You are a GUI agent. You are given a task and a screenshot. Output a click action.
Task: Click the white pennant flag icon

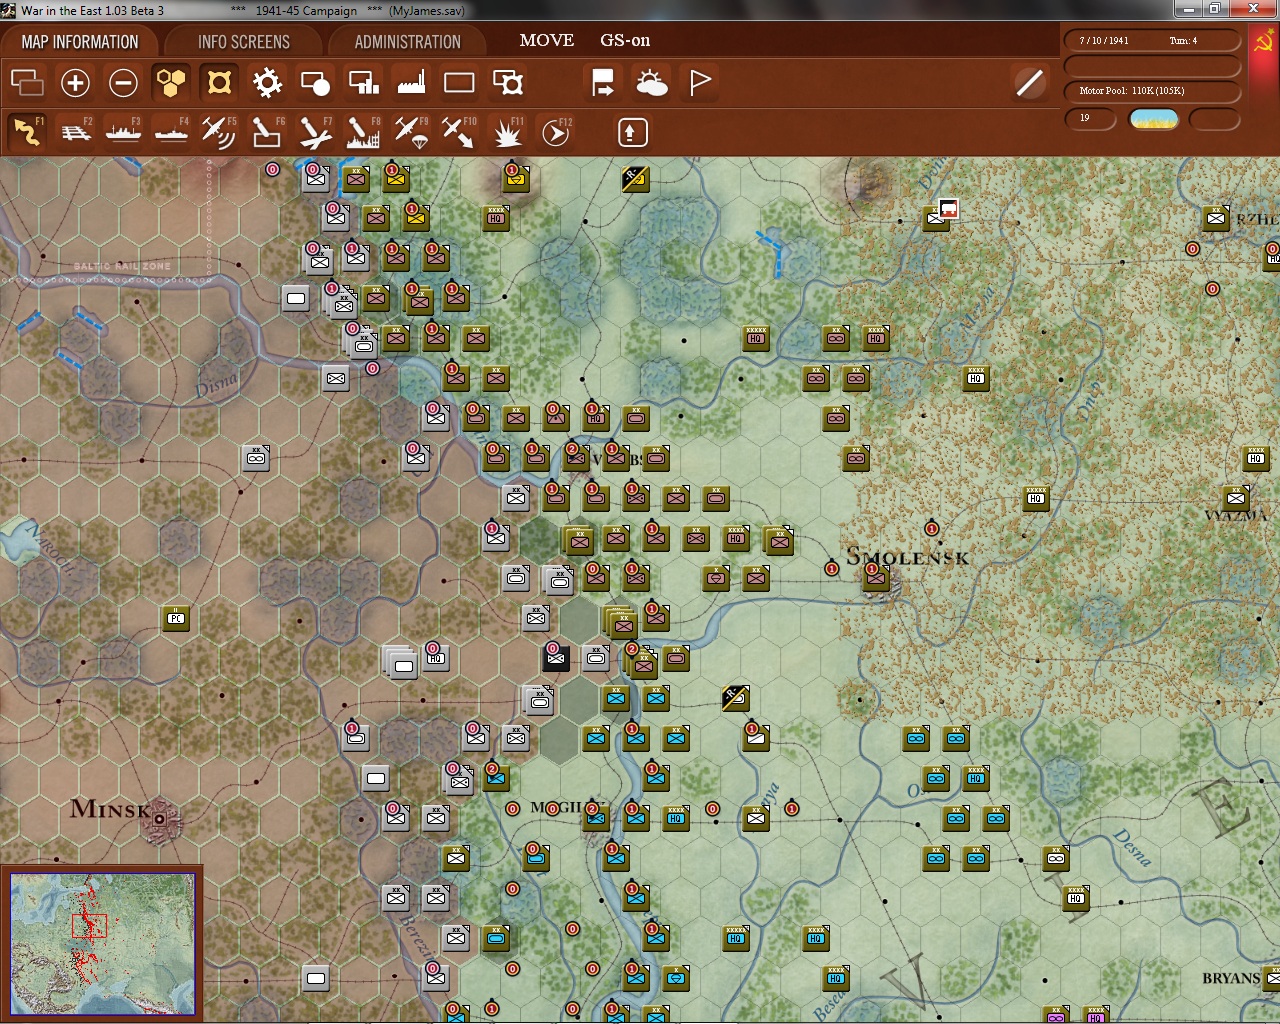(700, 82)
